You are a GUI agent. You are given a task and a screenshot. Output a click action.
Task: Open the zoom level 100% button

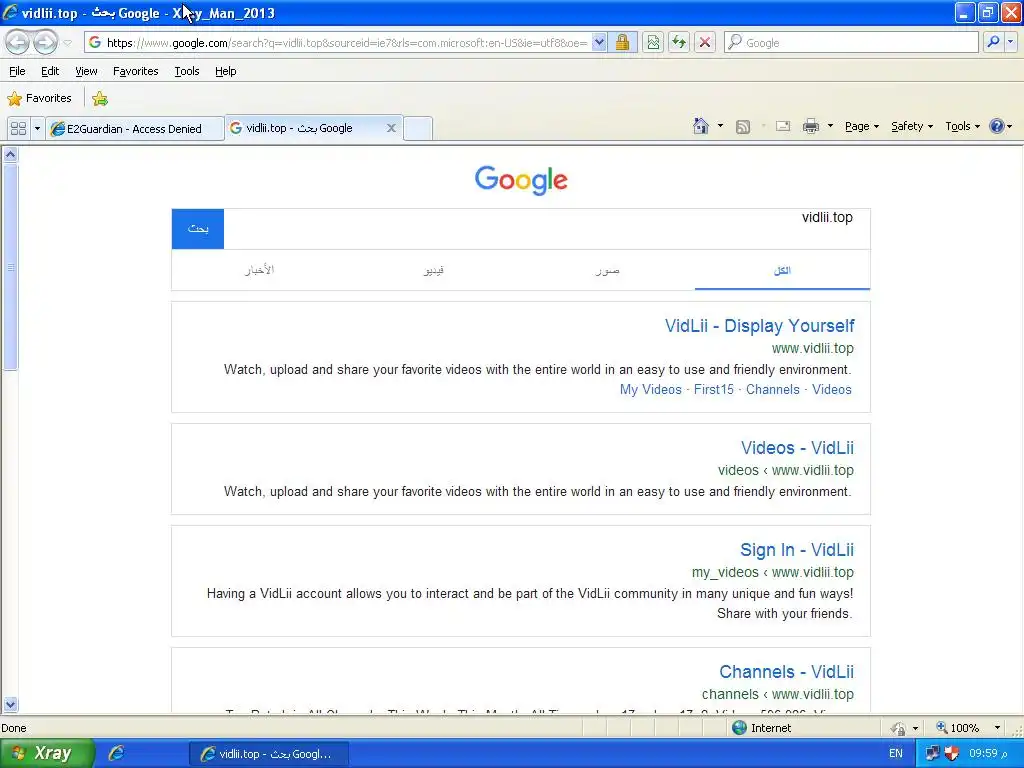pos(958,728)
